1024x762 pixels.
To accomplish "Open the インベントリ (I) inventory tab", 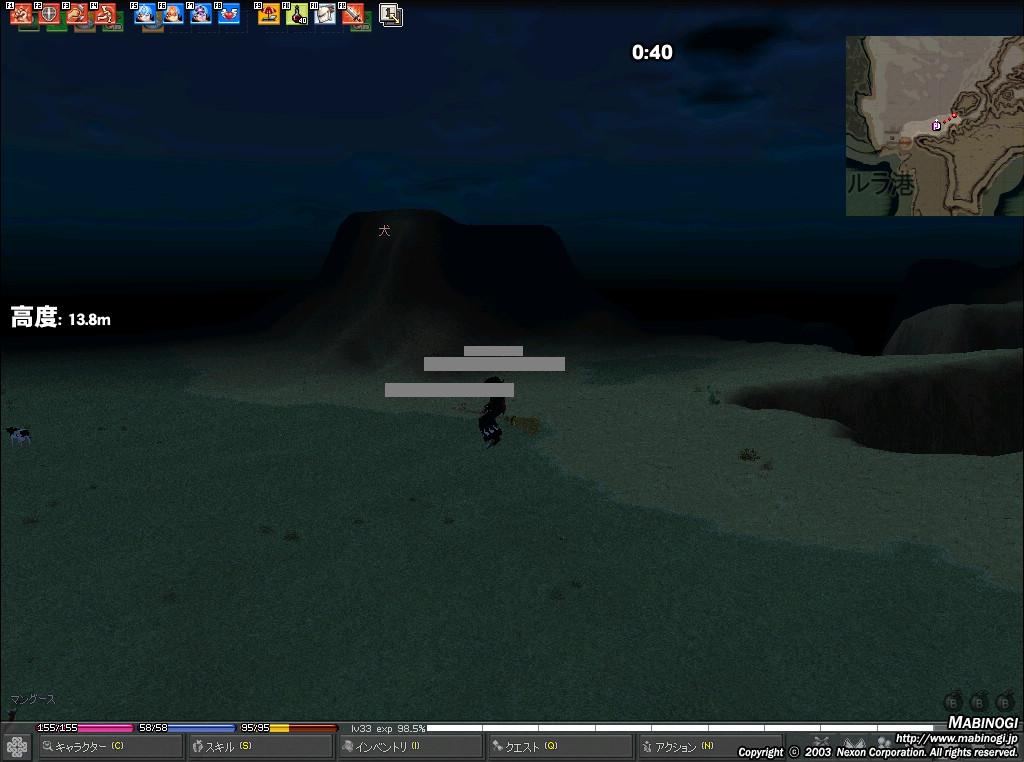I will (x=410, y=747).
